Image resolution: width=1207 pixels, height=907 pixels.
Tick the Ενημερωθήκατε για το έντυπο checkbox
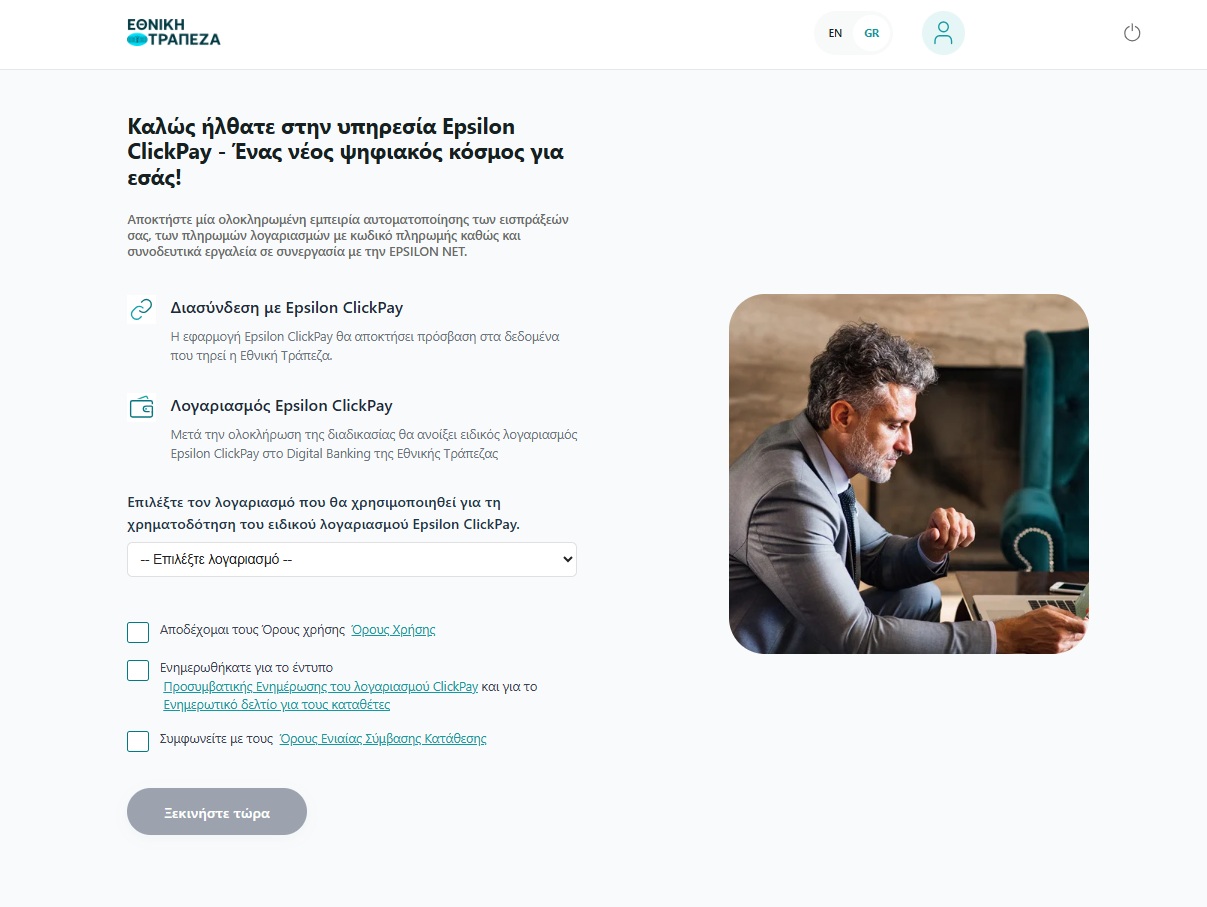[x=138, y=670]
